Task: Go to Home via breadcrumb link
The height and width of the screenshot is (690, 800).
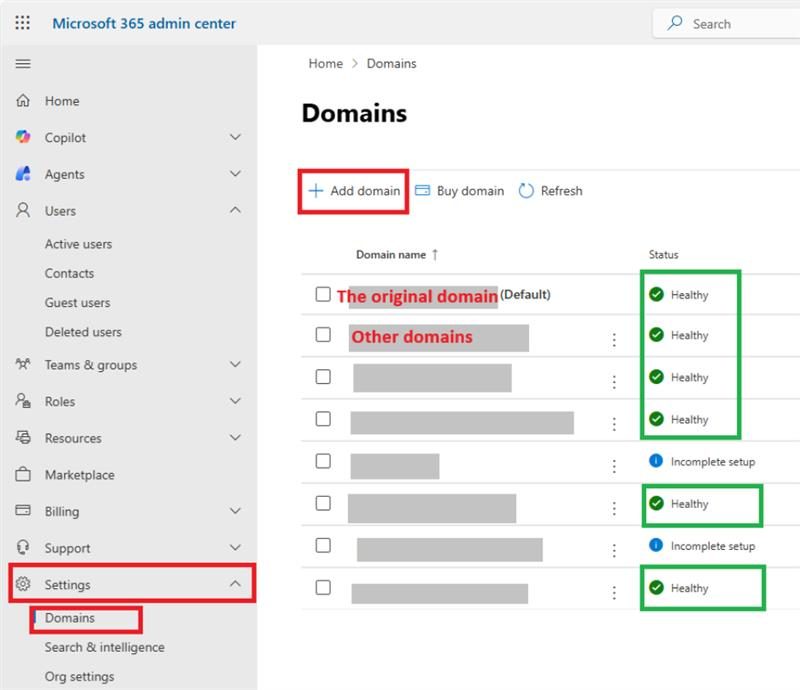Action: coord(326,63)
